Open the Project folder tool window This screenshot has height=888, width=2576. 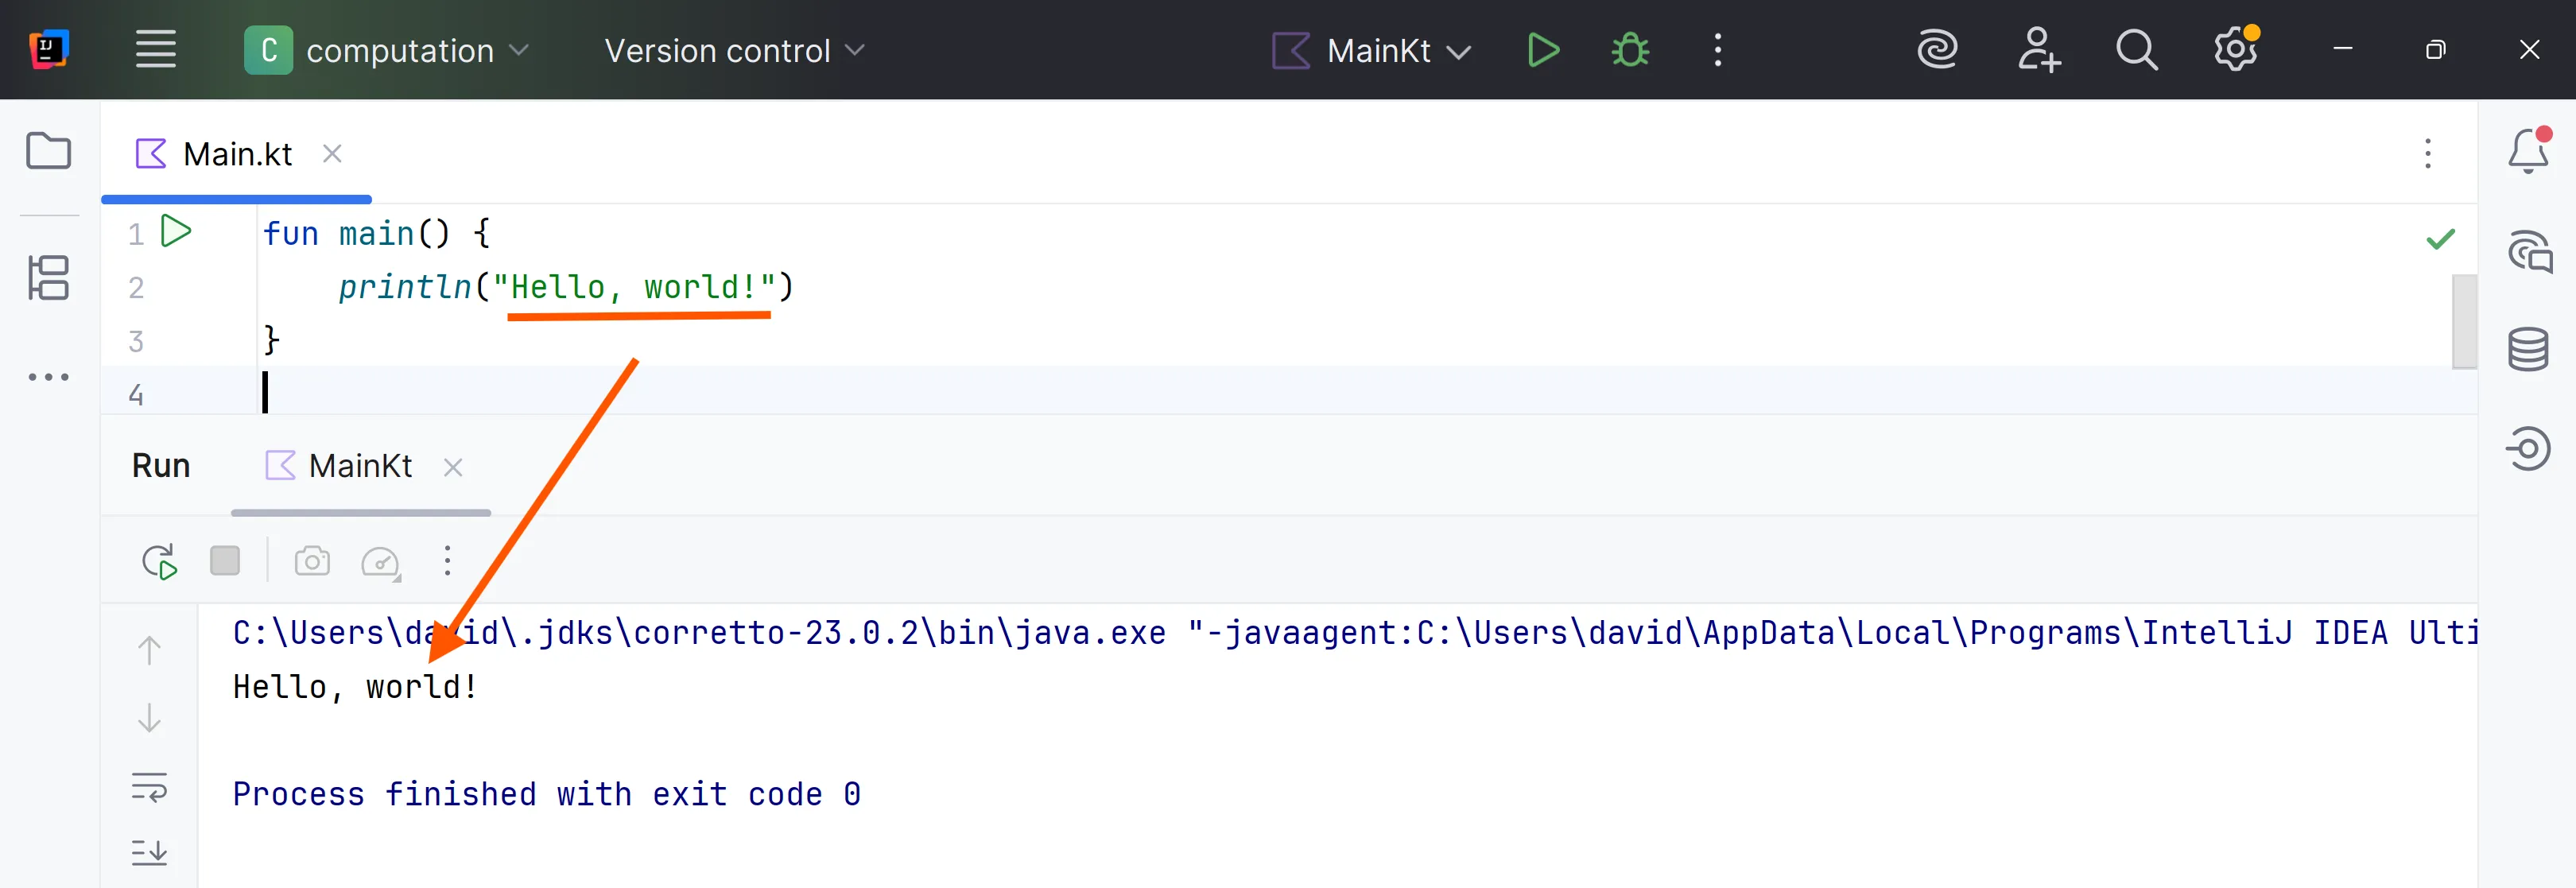pyautogui.click(x=48, y=152)
